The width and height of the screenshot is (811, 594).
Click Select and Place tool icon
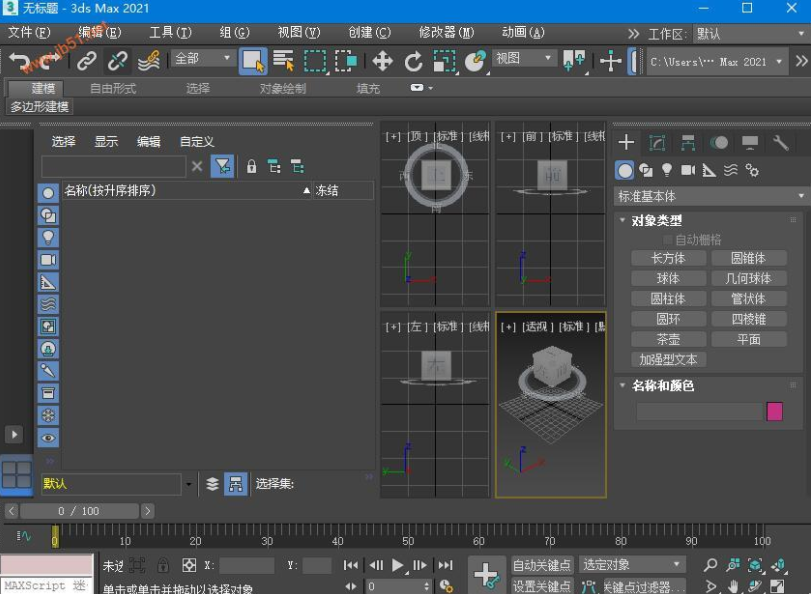point(475,62)
